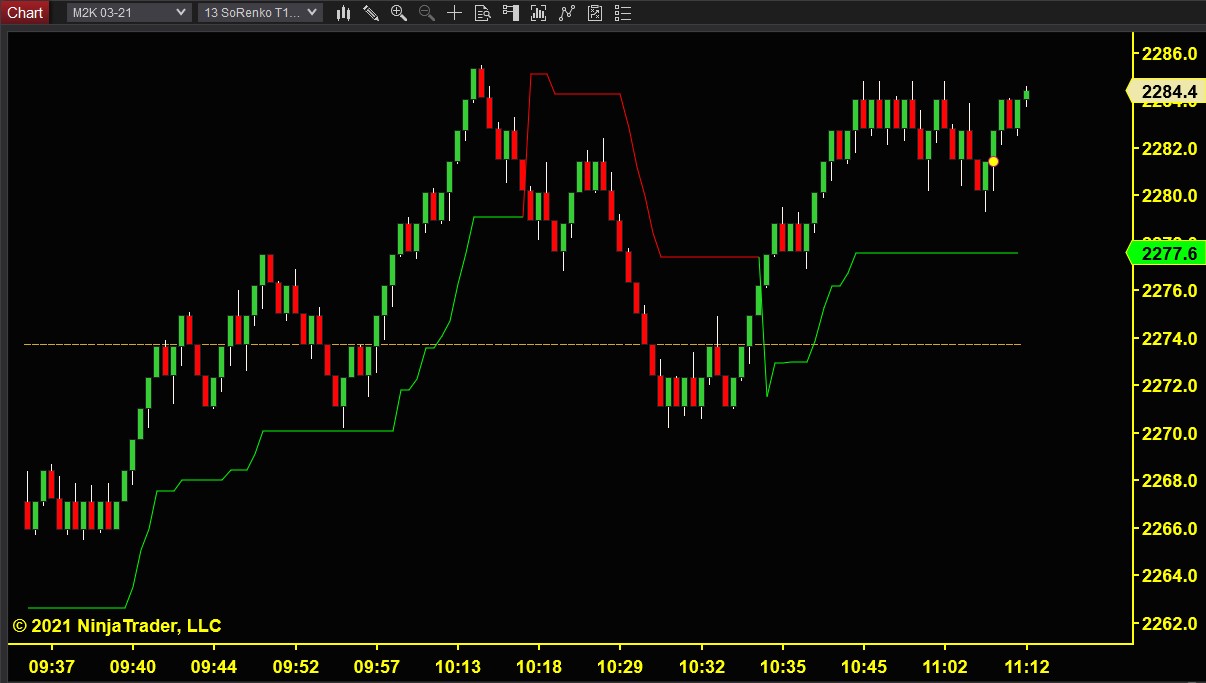Click the 2276.0 price axis label
Screen dimensions: 1206x683
coord(1169,290)
